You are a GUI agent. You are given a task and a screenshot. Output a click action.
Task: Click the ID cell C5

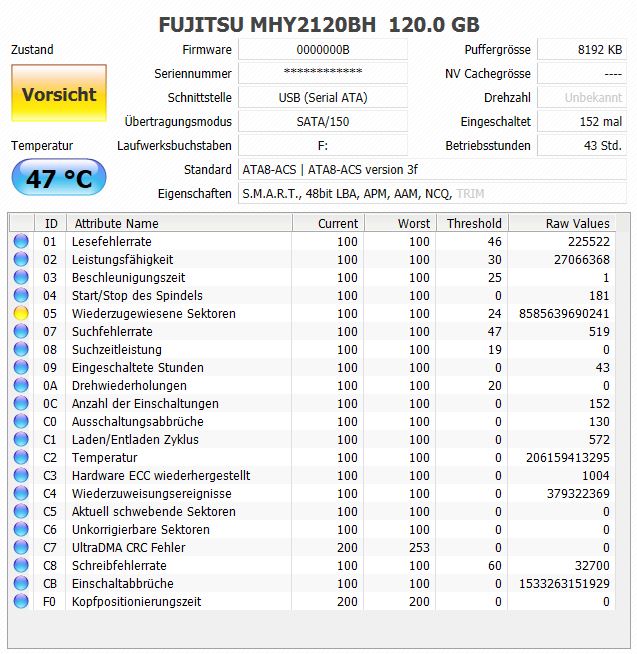coord(50,511)
